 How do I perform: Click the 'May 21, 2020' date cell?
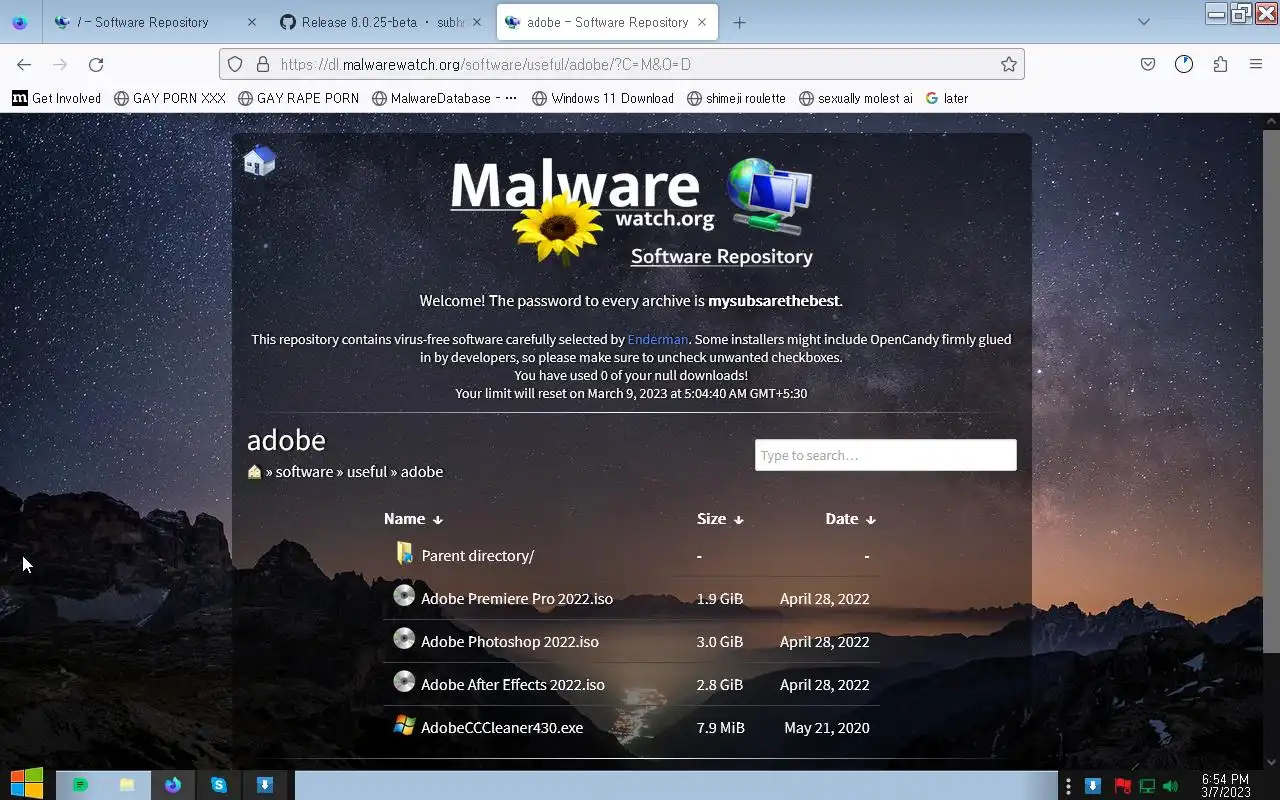coord(827,727)
